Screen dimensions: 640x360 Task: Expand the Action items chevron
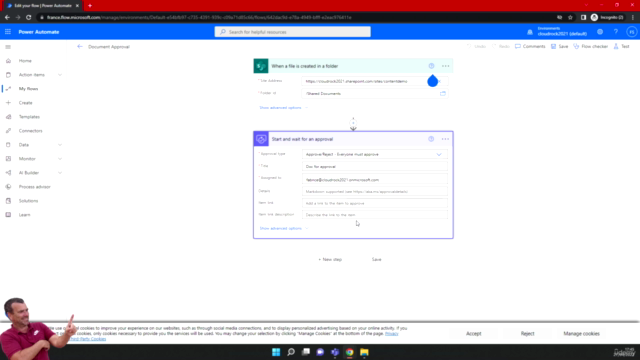[60, 75]
